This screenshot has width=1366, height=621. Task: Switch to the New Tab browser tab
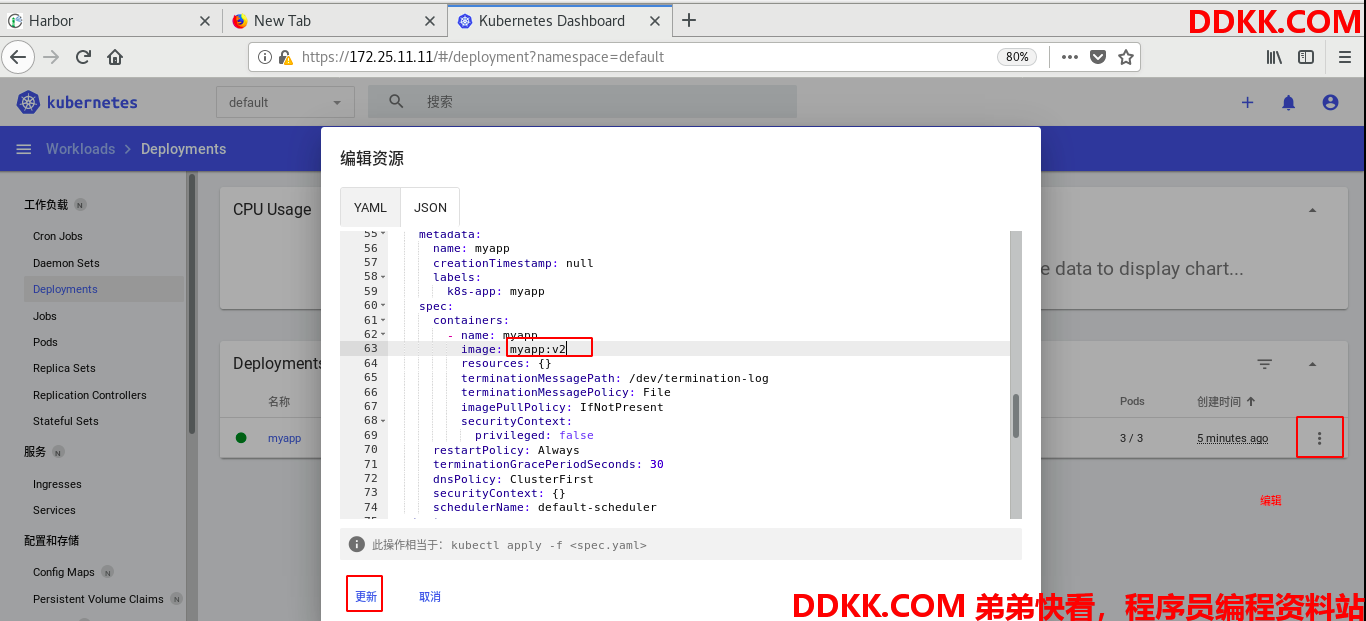[x=334, y=20]
